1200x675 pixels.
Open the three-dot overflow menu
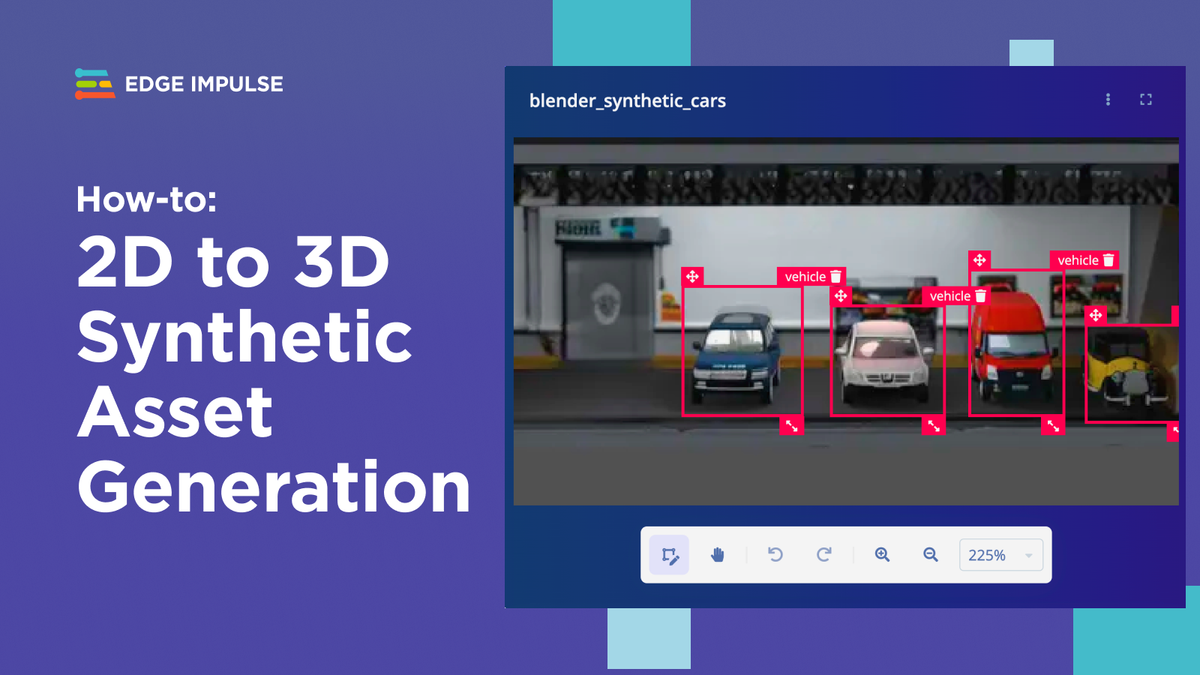click(1107, 99)
